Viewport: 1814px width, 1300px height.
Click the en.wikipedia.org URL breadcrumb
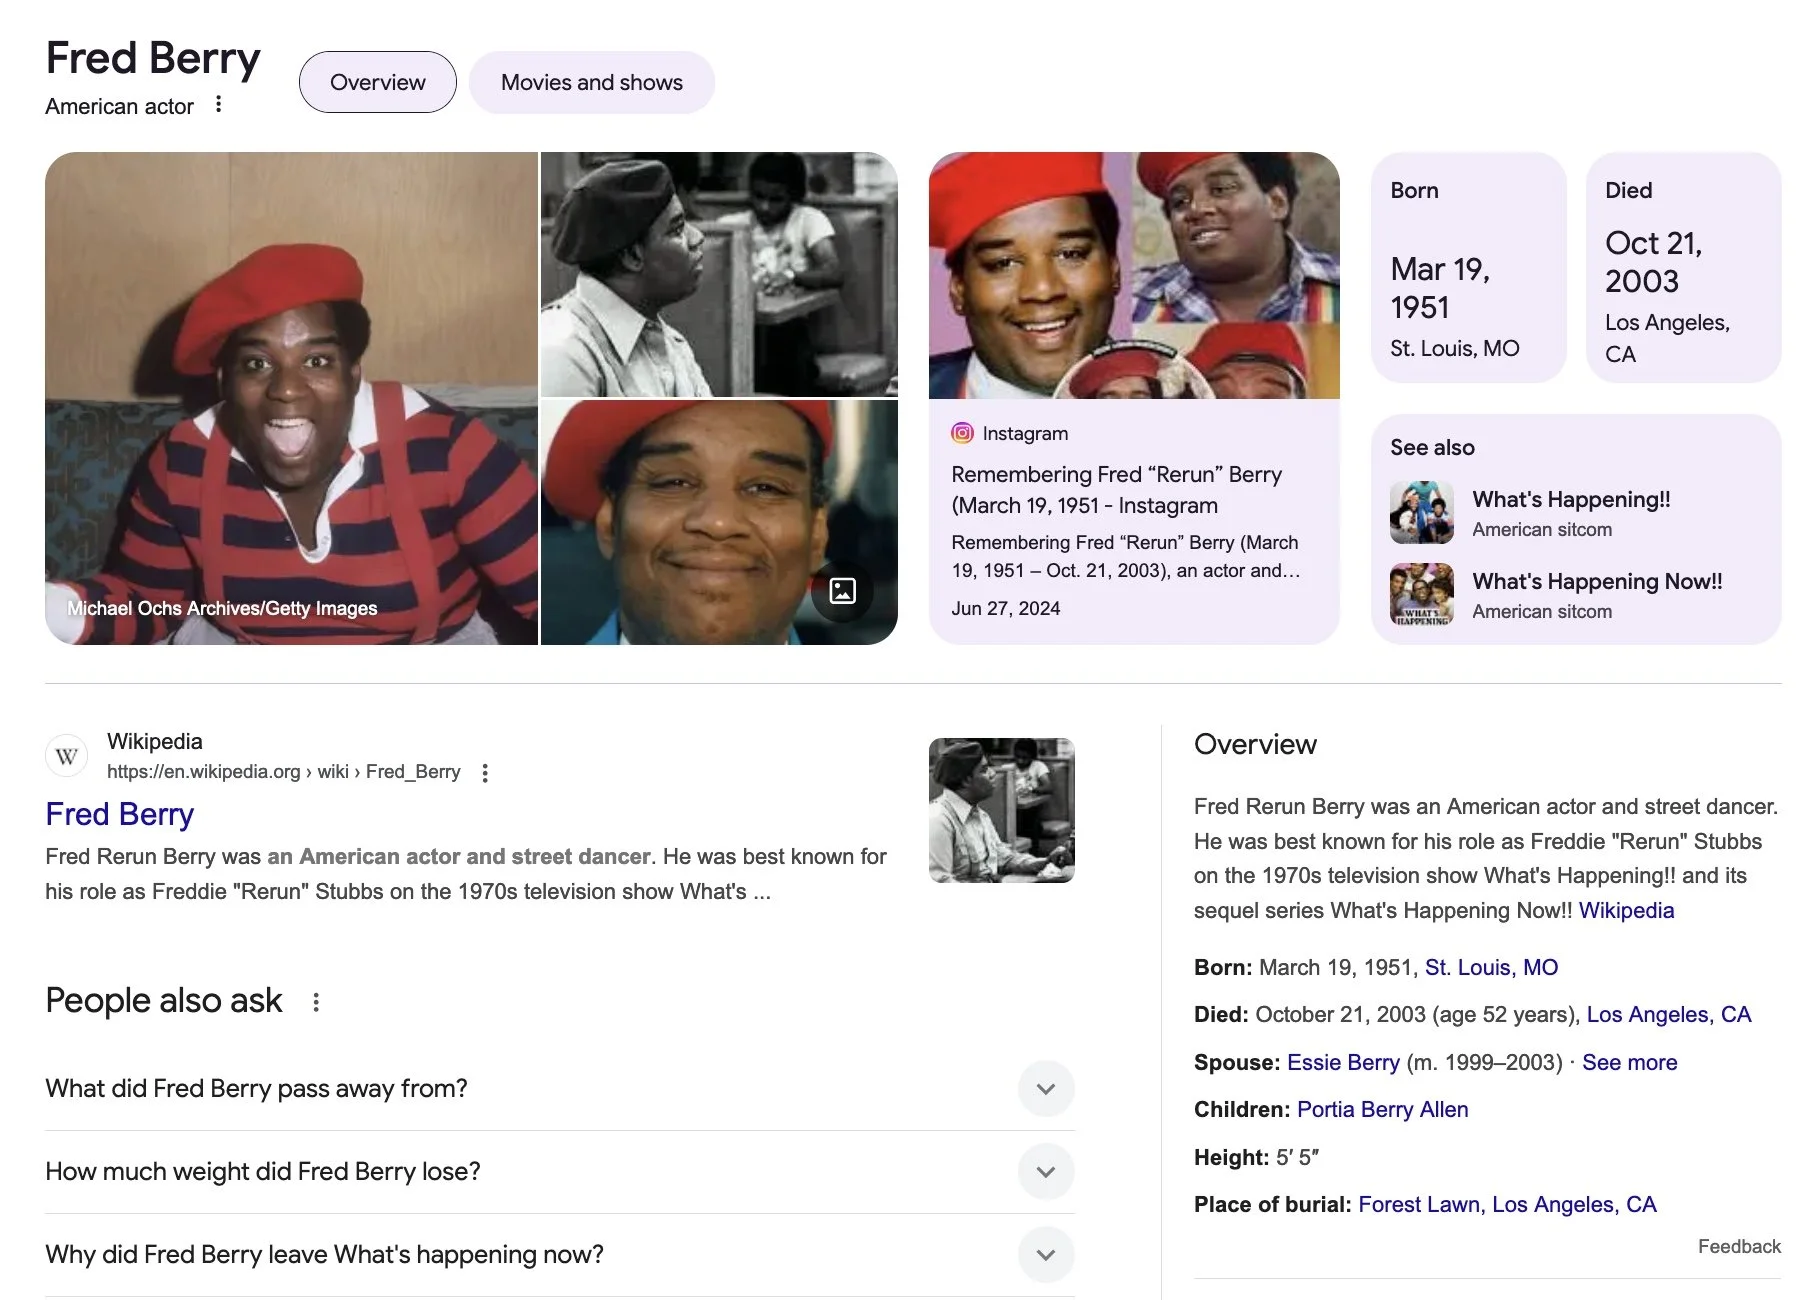click(x=283, y=772)
